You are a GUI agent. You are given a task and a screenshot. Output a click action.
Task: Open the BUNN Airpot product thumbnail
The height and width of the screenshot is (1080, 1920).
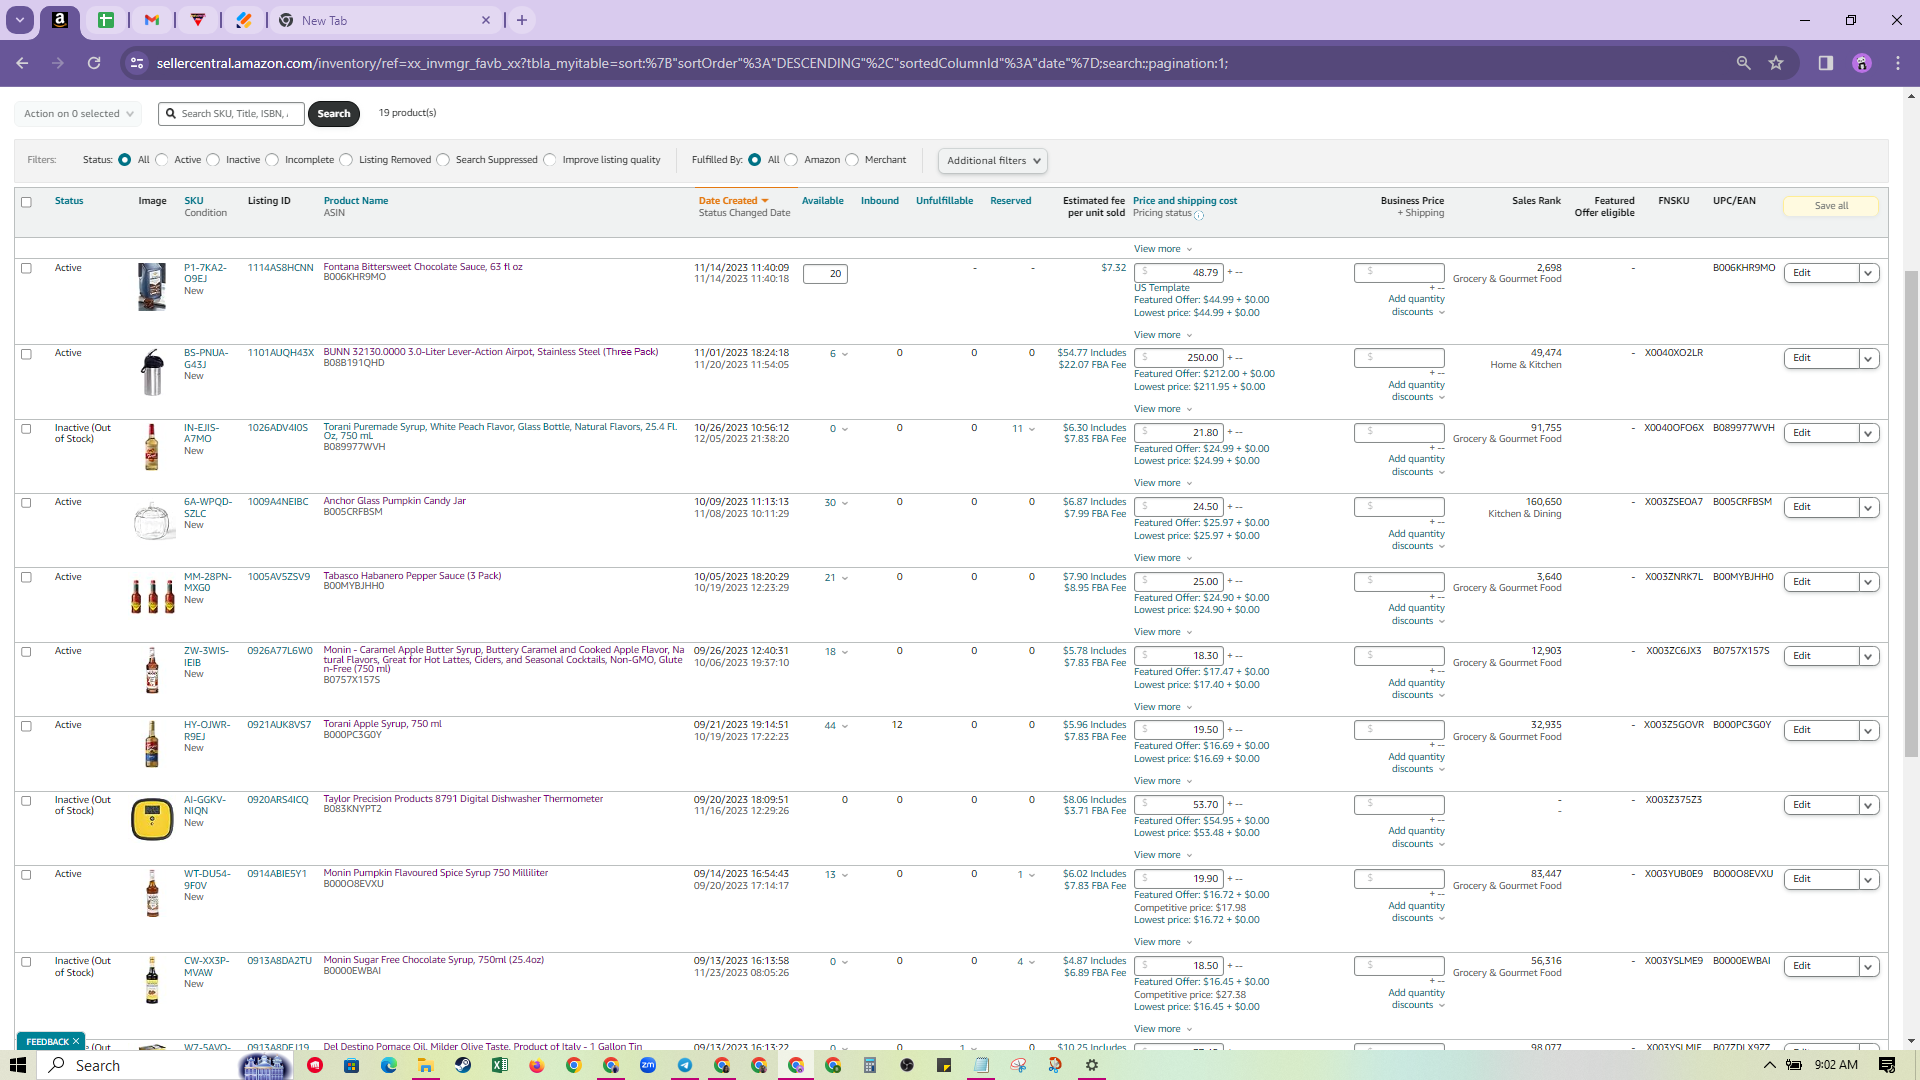(152, 372)
